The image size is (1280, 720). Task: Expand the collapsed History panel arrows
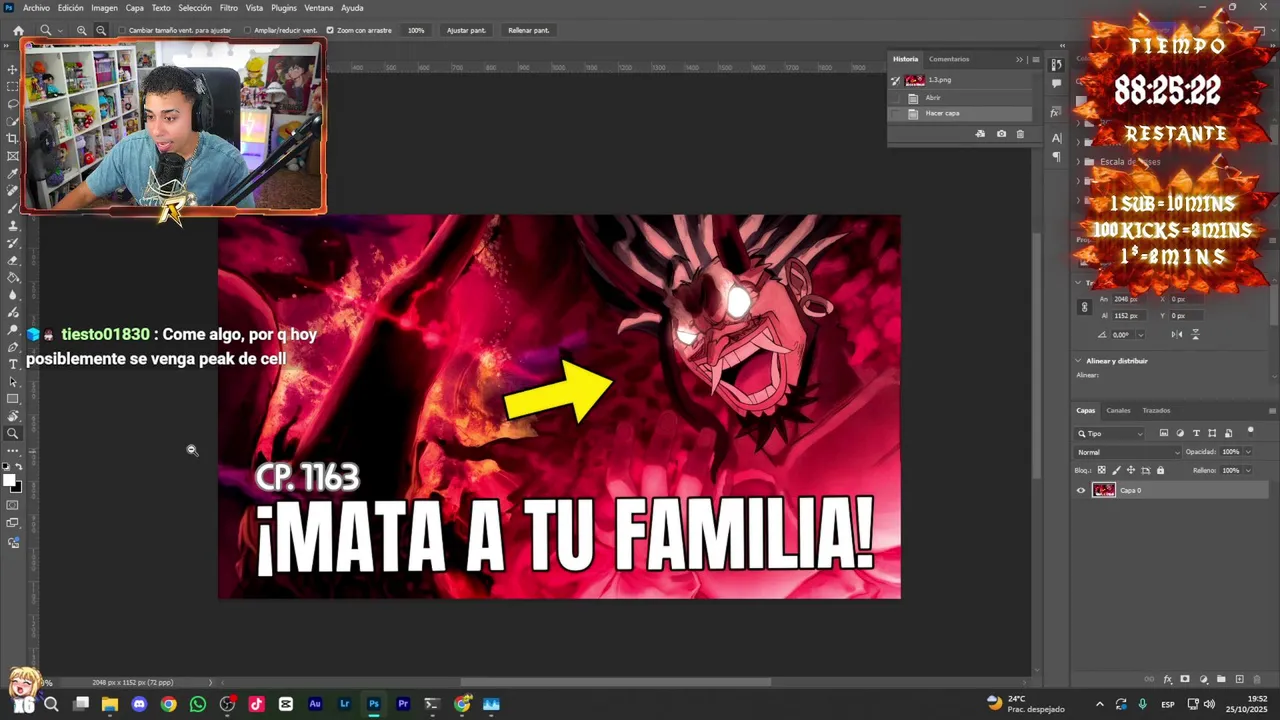pyautogui.click(x=1019, y=59)
